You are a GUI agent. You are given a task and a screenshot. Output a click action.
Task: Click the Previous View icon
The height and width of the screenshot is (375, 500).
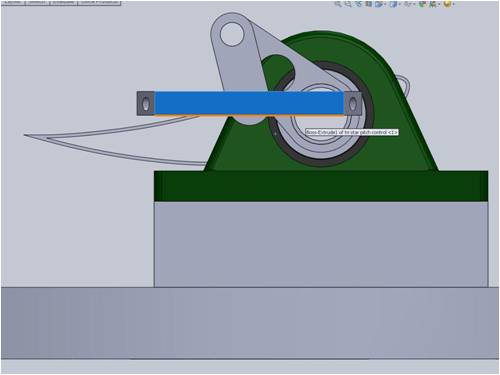click(x=358, y=4)
